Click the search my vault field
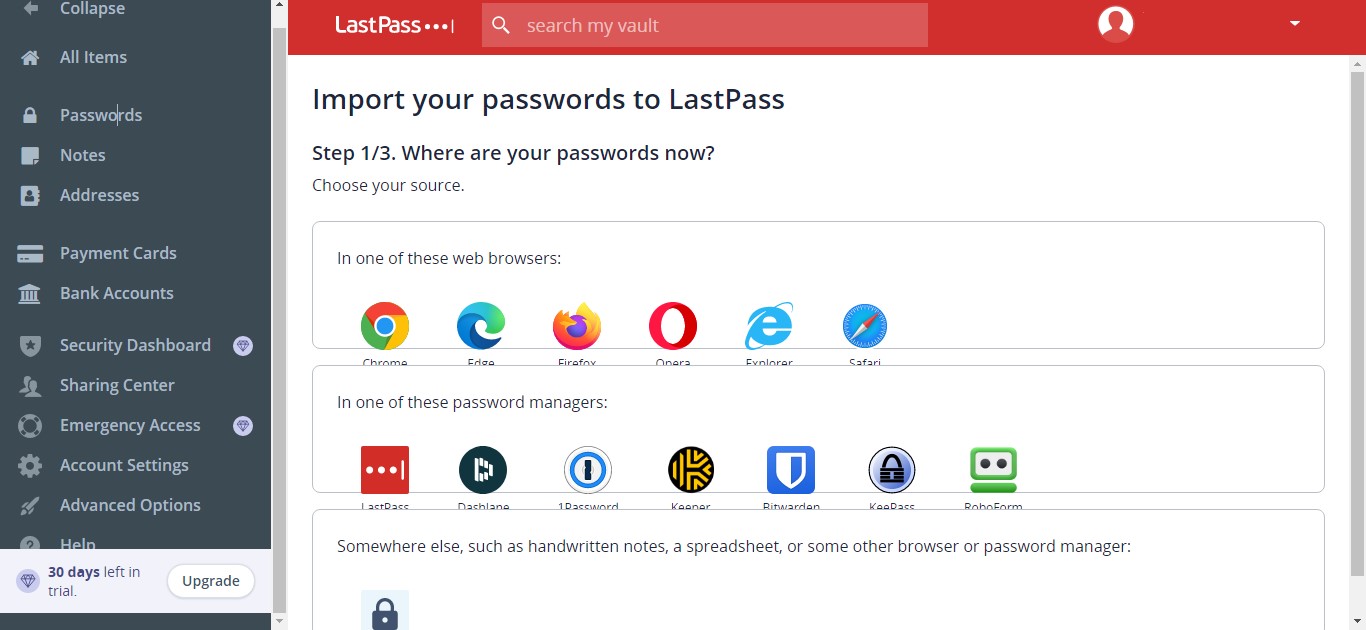The width and height of the screenshot is (1366, 630). 705,25
